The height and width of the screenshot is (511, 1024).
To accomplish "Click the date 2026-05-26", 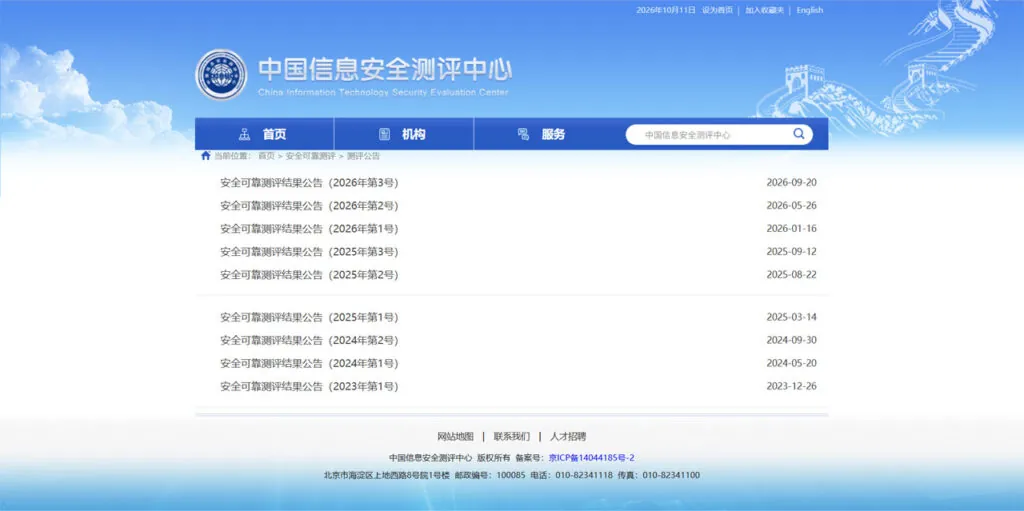I will pyautogui.click(x=792, y=206).
